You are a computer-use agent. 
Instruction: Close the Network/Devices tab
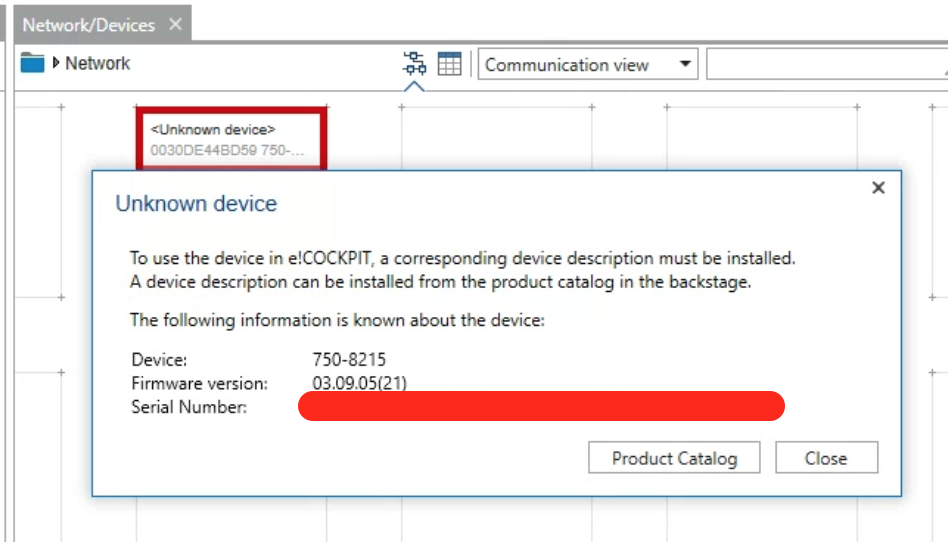(x=175, y=24)
